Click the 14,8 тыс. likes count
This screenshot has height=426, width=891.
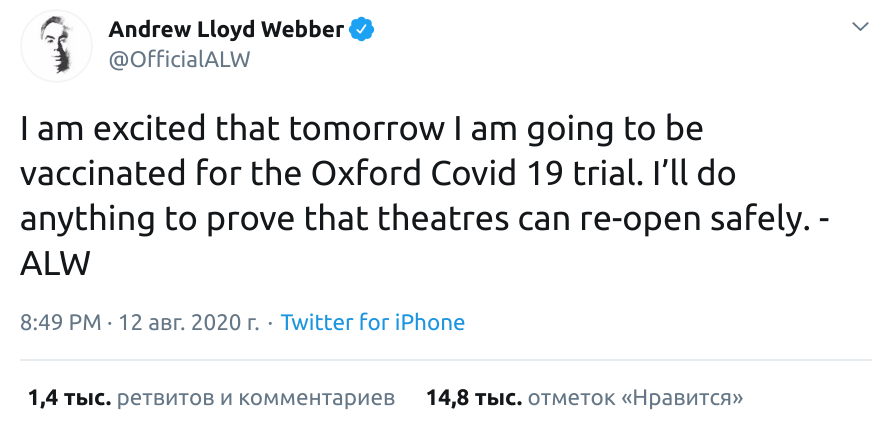tap(474, 398)
